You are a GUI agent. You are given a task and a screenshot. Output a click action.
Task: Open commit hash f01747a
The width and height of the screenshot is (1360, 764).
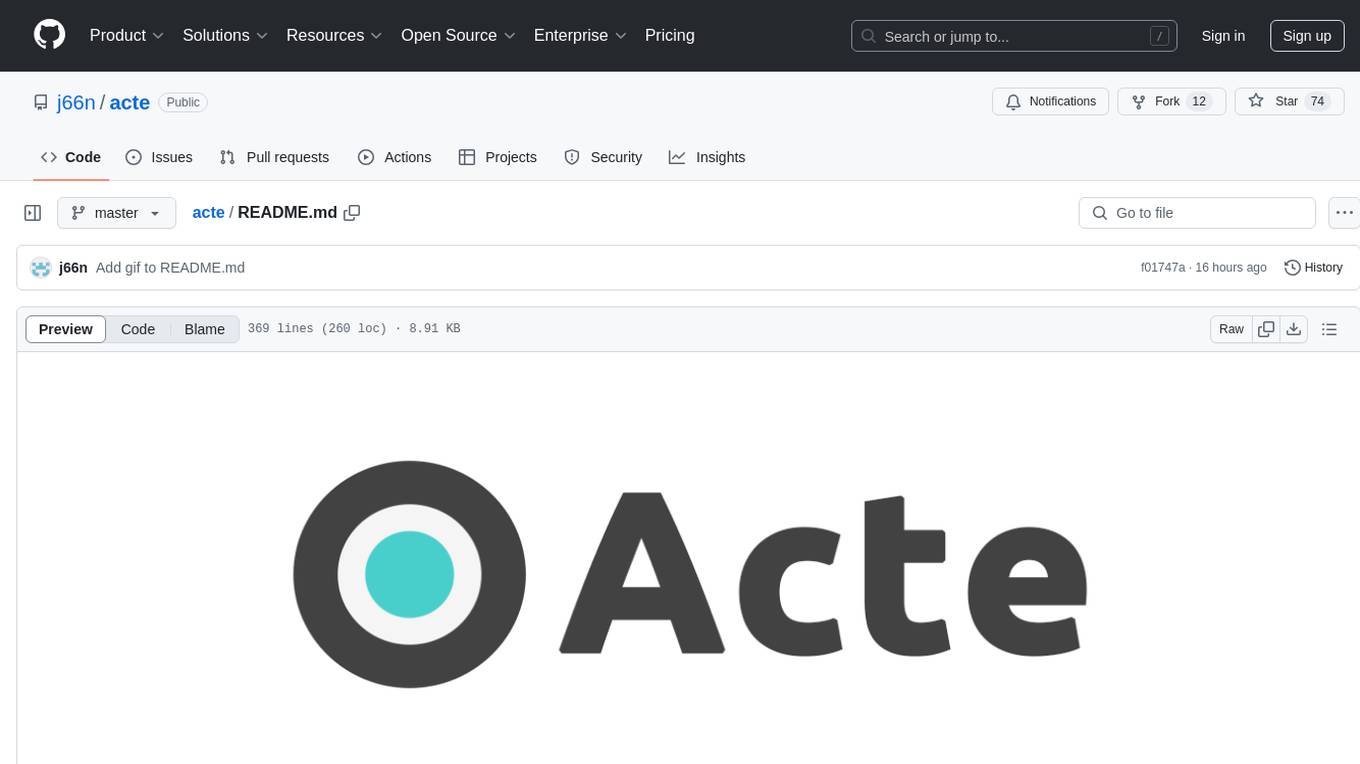[1163, 267]
